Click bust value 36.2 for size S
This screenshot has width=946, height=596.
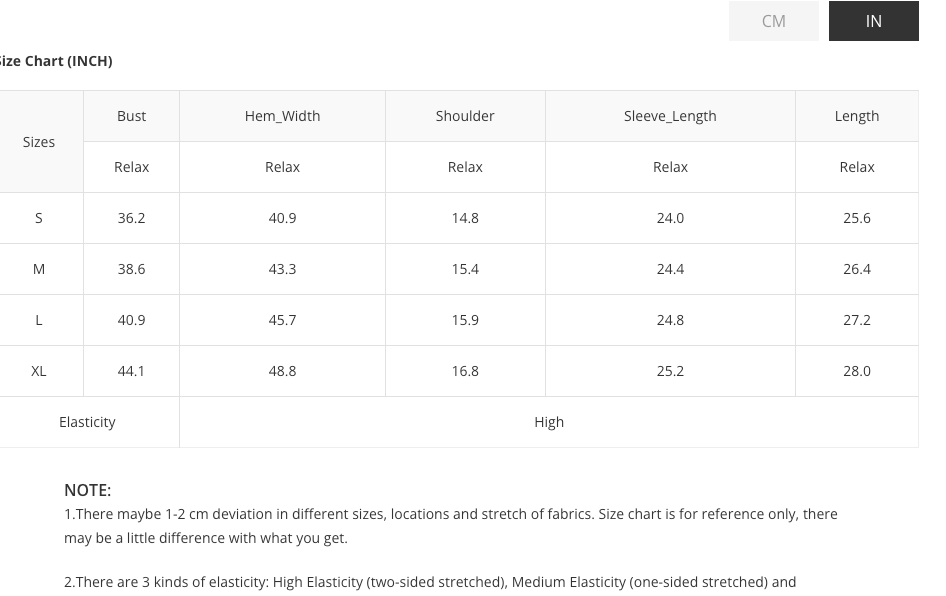pos(131,218)
